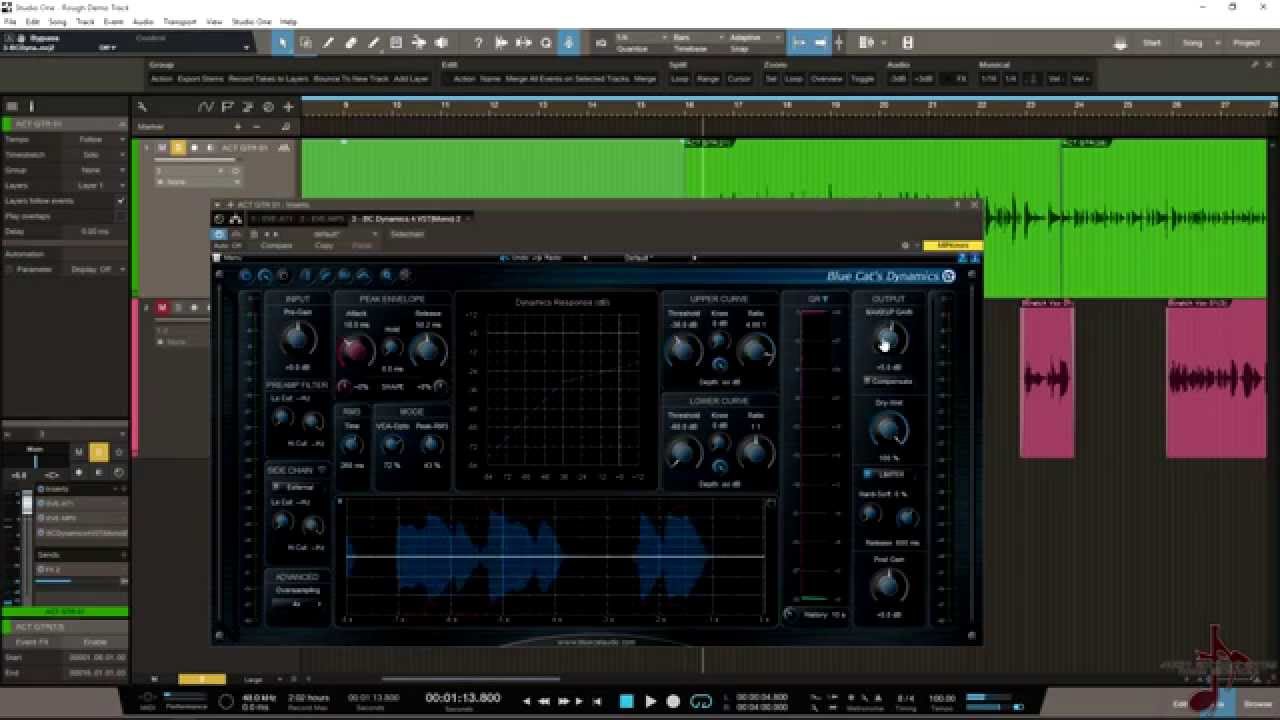This screenshot has height=720, width=1280.
Task: Click Play in the transport bar
Action: click(x=650, y=702)
